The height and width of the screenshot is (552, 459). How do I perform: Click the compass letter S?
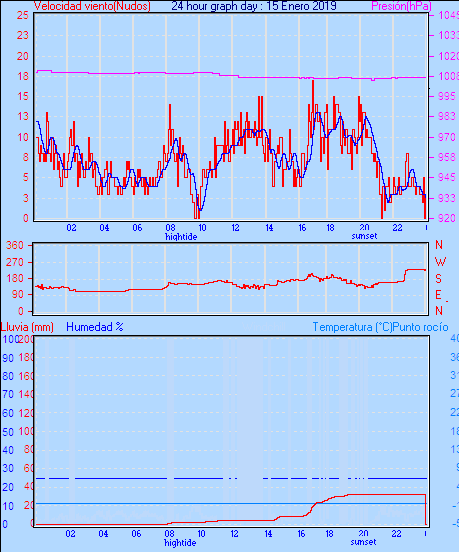pyautogui.click(x=438, y=278)
